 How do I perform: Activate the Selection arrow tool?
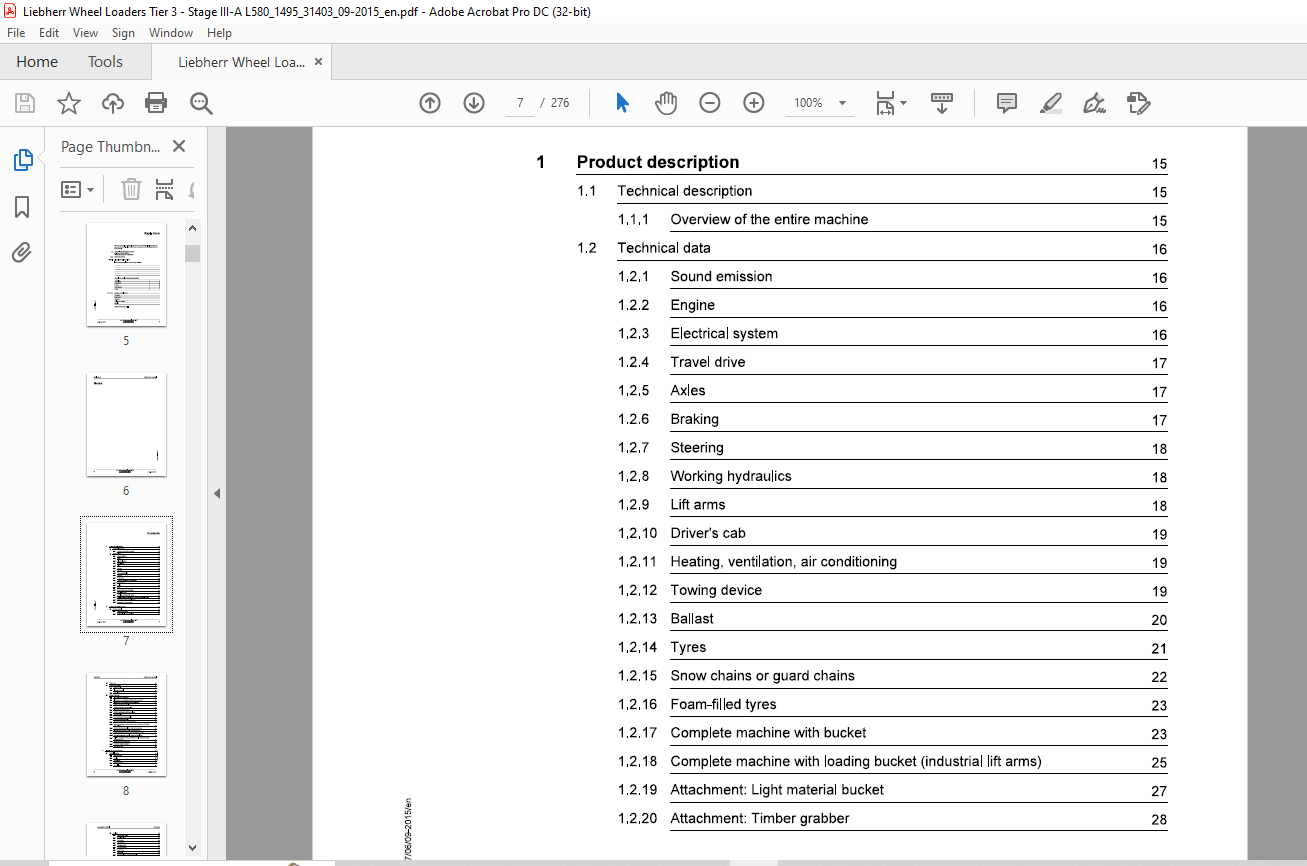pos(622,103)
